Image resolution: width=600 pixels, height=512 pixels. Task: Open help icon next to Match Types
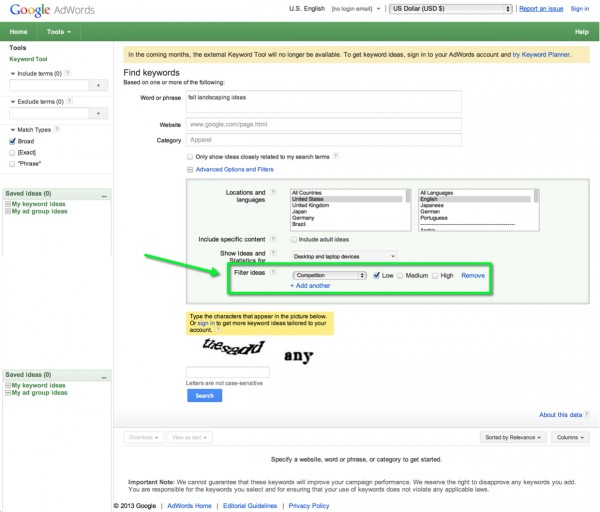coord(57,129)
